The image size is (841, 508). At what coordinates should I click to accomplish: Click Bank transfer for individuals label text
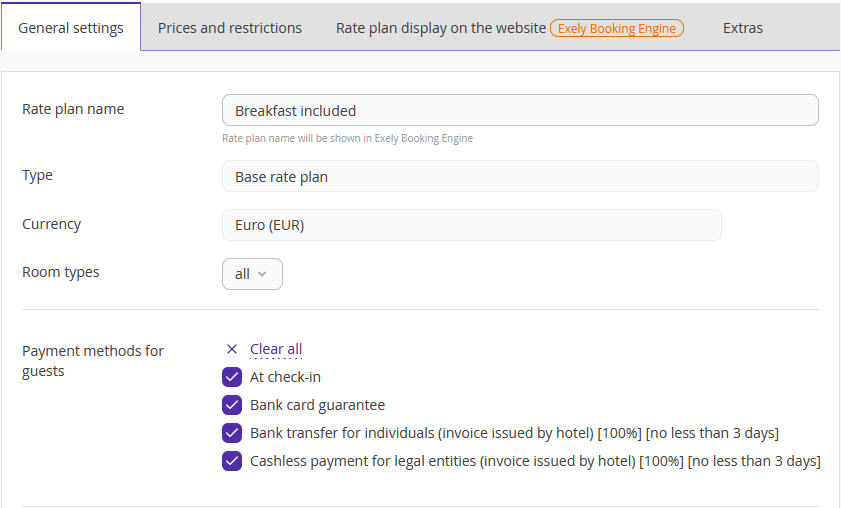tap(514, 433)
